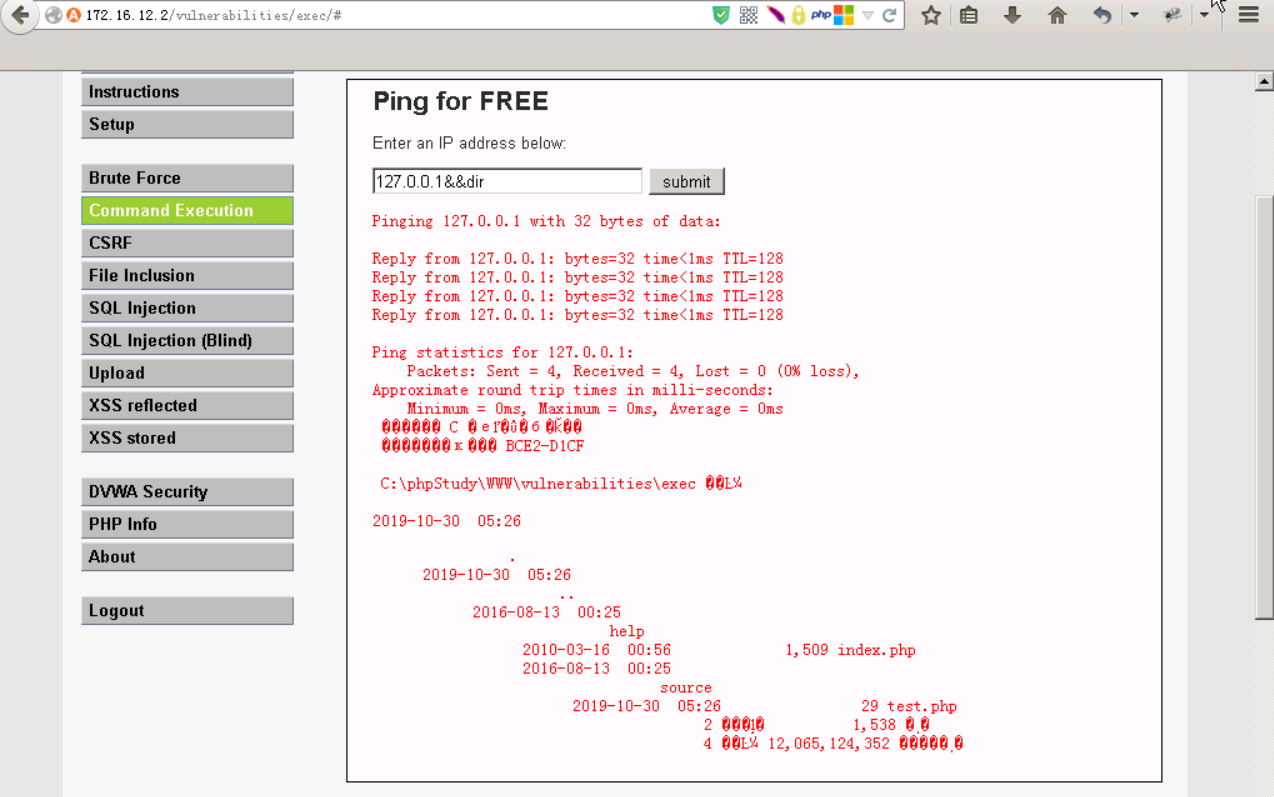Click the yellow padlock icon

pyautogui.click(x=798, y=15)
